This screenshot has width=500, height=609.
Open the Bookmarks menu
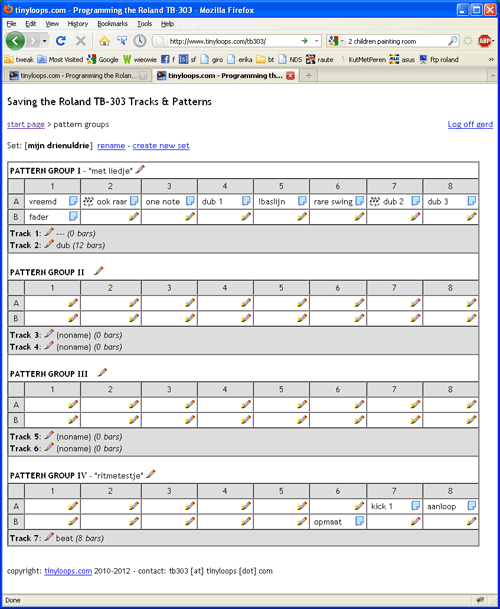click(x=112, y=24)
